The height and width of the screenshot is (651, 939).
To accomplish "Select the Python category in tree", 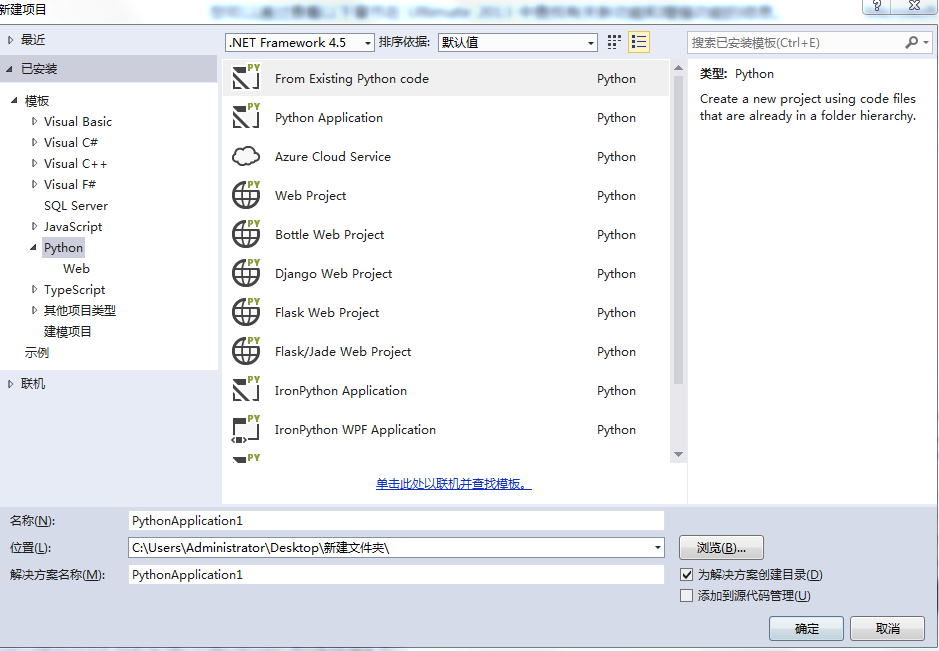I will click(63, 247).
